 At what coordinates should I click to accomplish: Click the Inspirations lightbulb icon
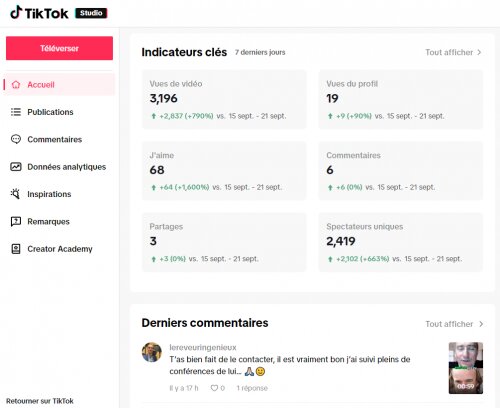coord(15,194)
